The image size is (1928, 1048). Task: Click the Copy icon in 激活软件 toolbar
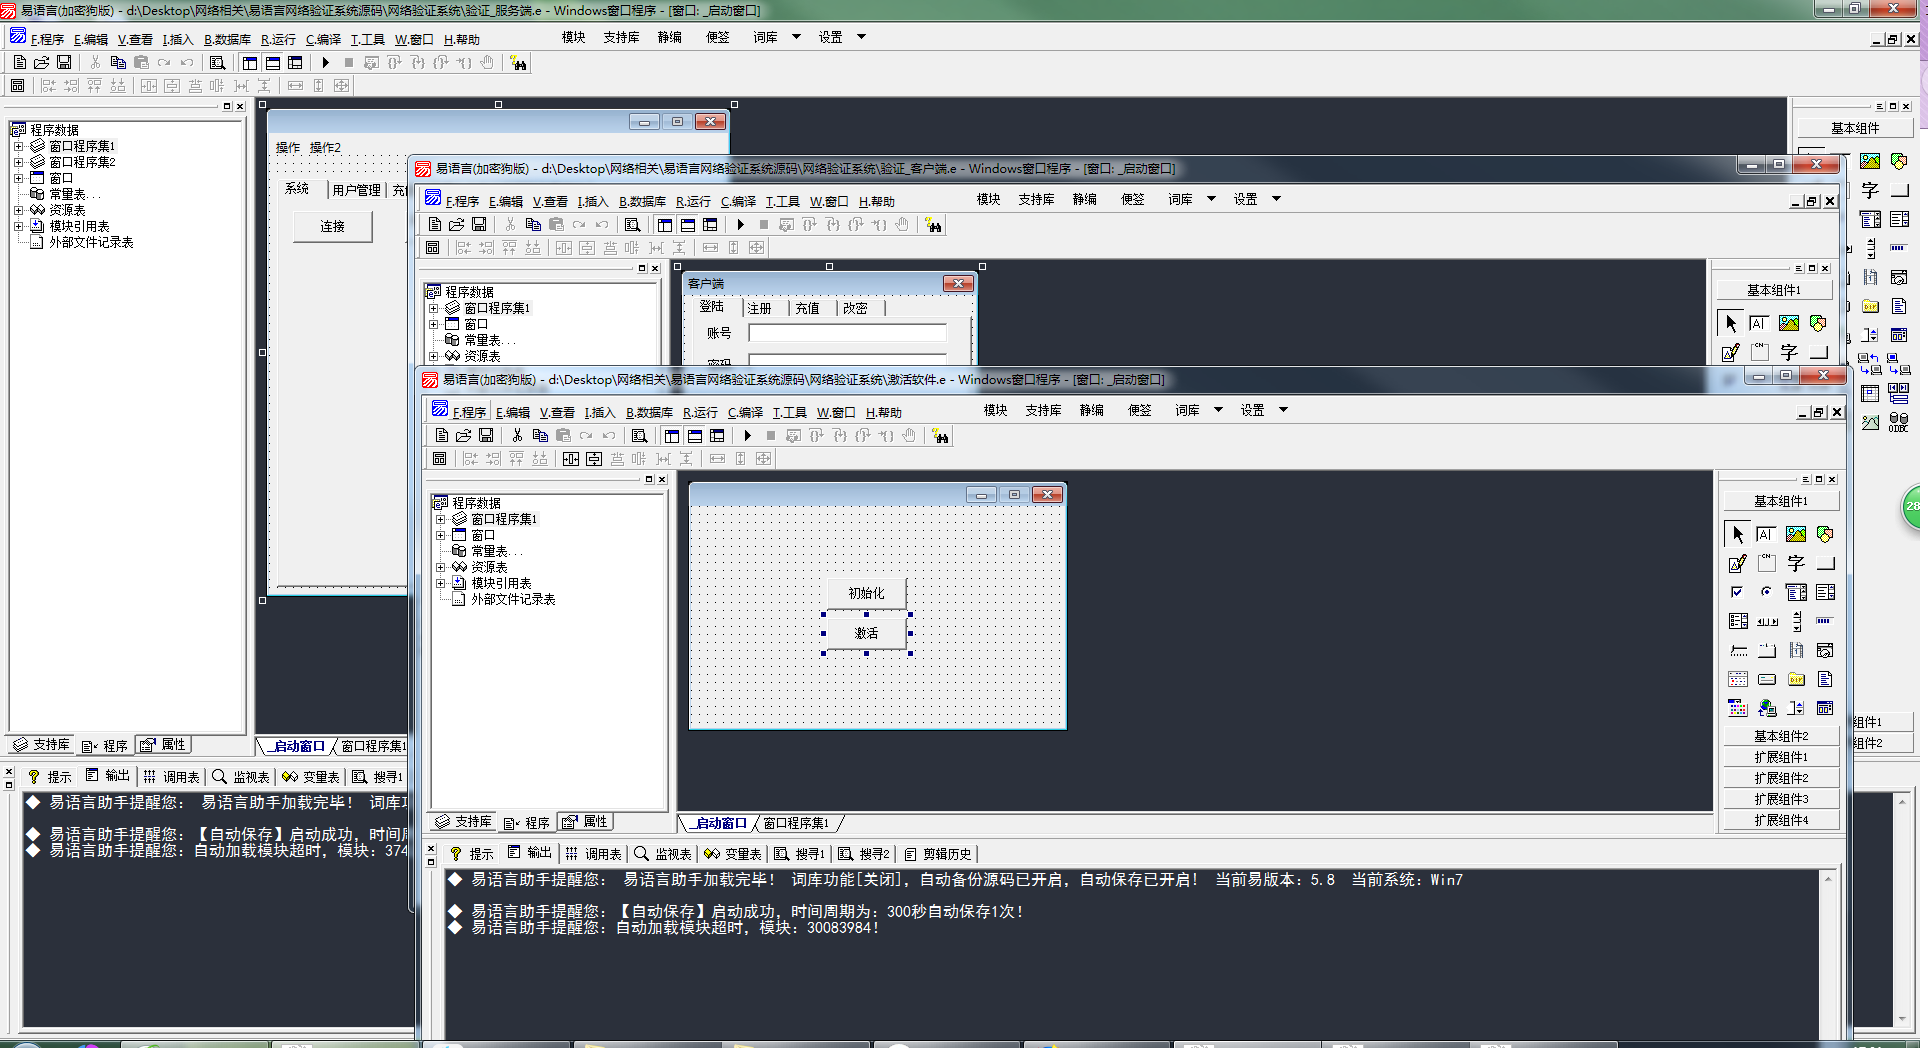coord(540,436)
